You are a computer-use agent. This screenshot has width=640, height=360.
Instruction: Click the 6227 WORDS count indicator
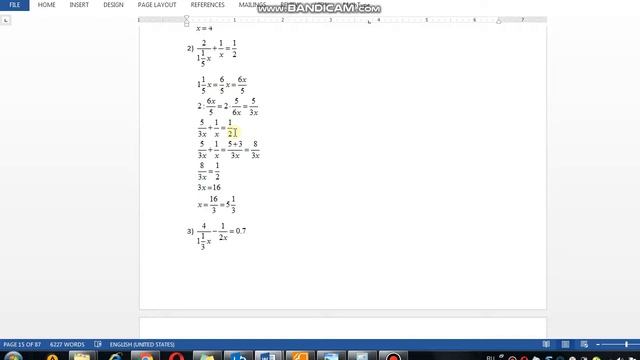[x=67, y=344]
